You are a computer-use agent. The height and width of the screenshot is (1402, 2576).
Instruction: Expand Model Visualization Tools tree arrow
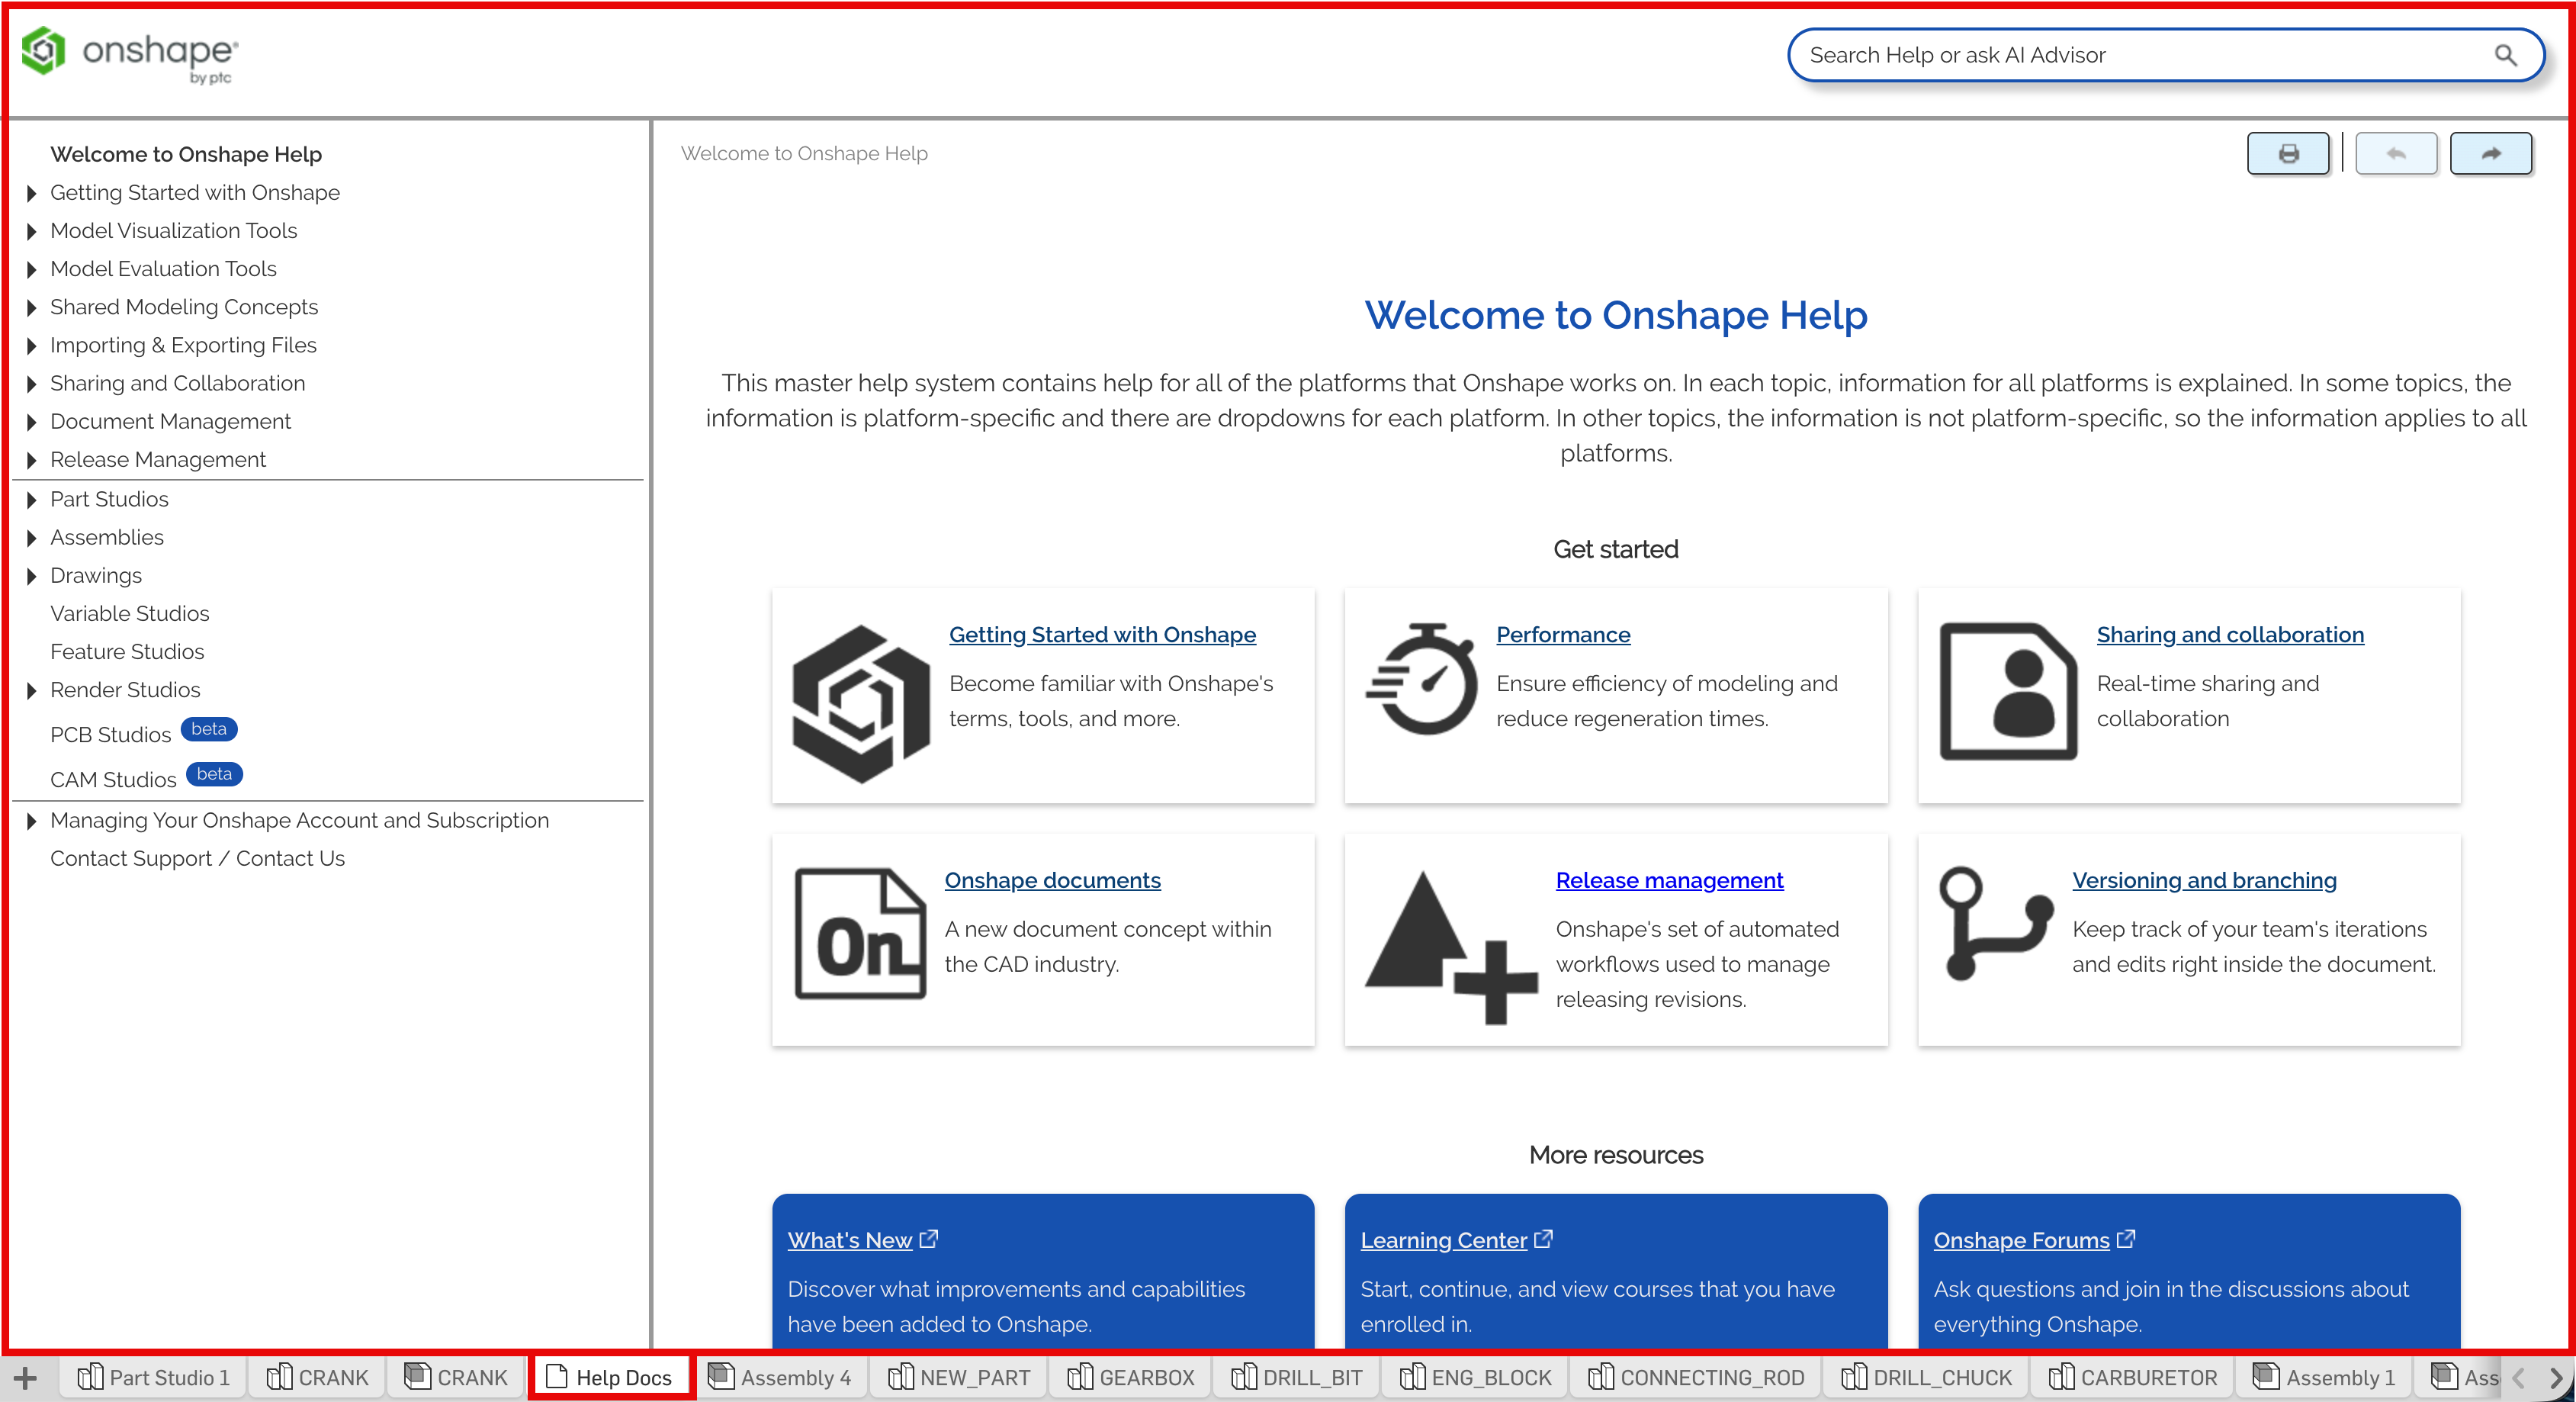point(31,231)
